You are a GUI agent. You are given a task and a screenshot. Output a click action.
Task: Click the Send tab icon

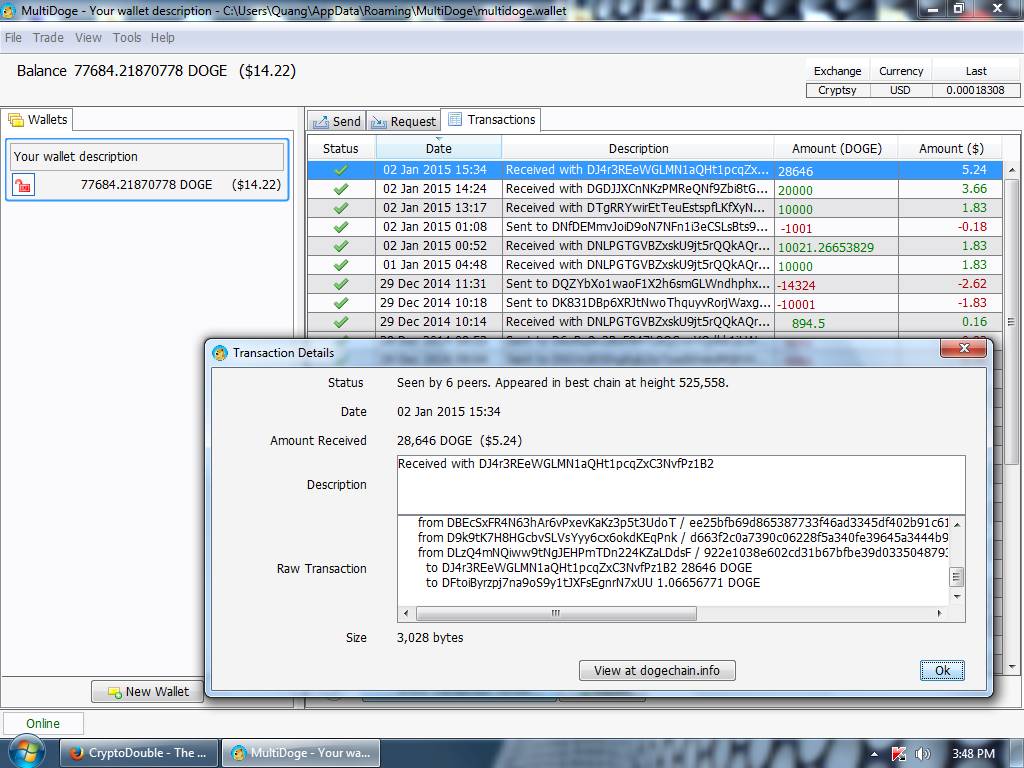click(321, 121)
